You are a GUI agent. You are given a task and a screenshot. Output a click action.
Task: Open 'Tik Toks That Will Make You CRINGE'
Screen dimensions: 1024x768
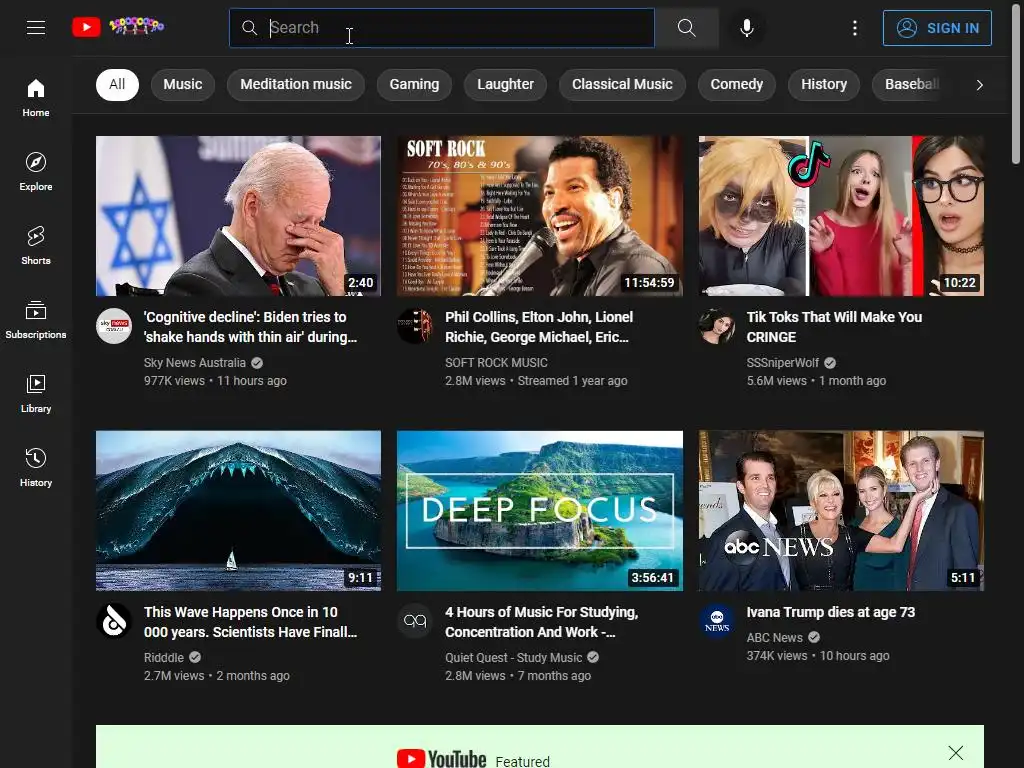pyautogui.click(x=834, y=327)
